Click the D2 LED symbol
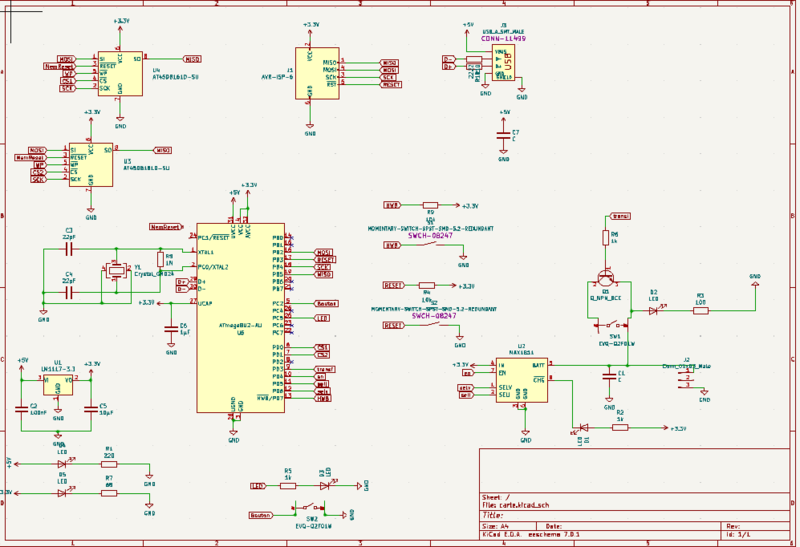The width and height of the screenshot is (800, 547). coord(656,310)
